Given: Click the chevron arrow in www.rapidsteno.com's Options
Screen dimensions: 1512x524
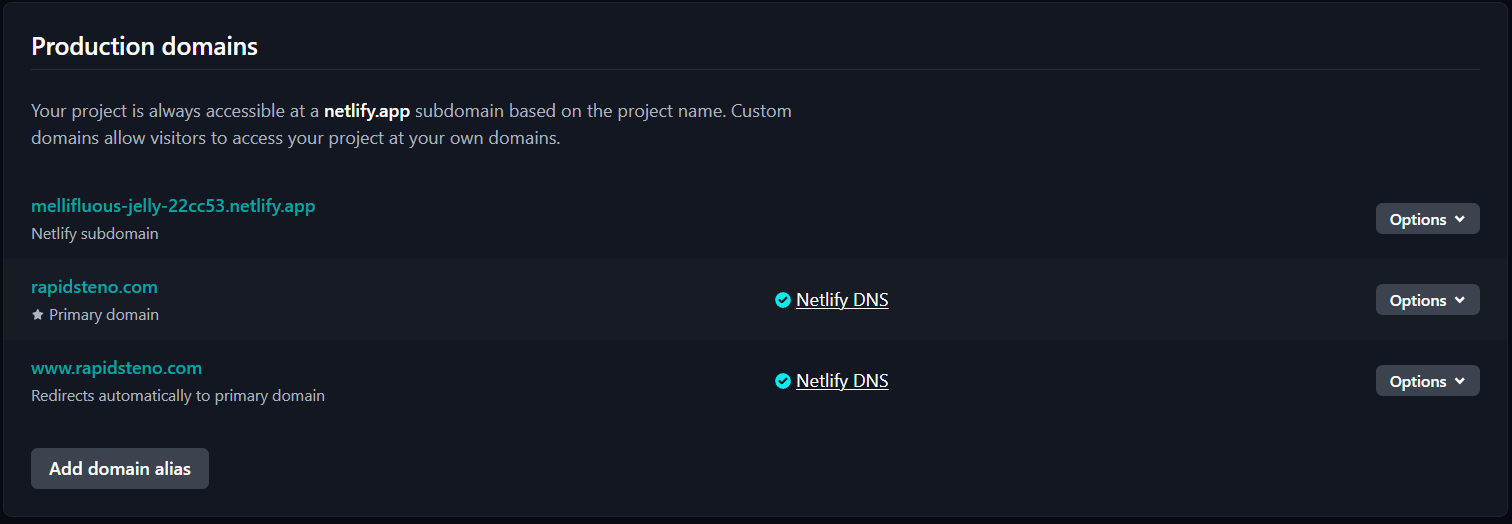Looking at the screenshot, I should click(x=1460, y=381).
